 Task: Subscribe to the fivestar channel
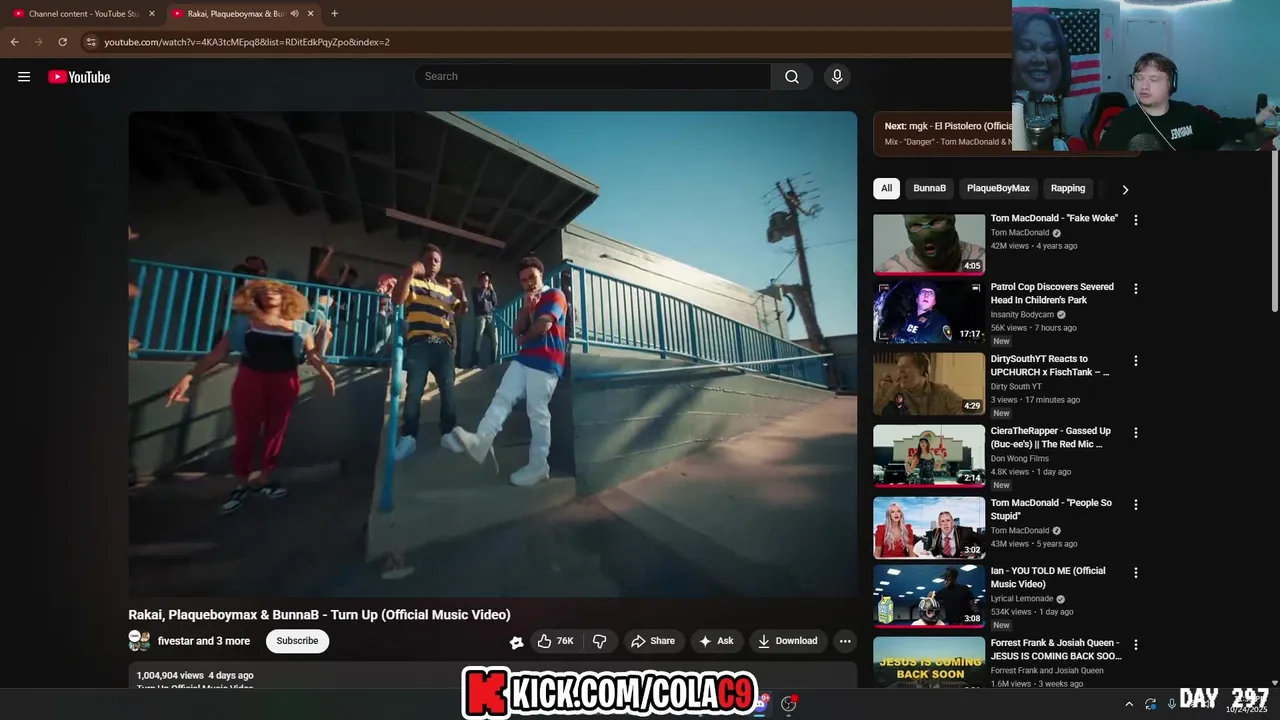pos(297,641)
